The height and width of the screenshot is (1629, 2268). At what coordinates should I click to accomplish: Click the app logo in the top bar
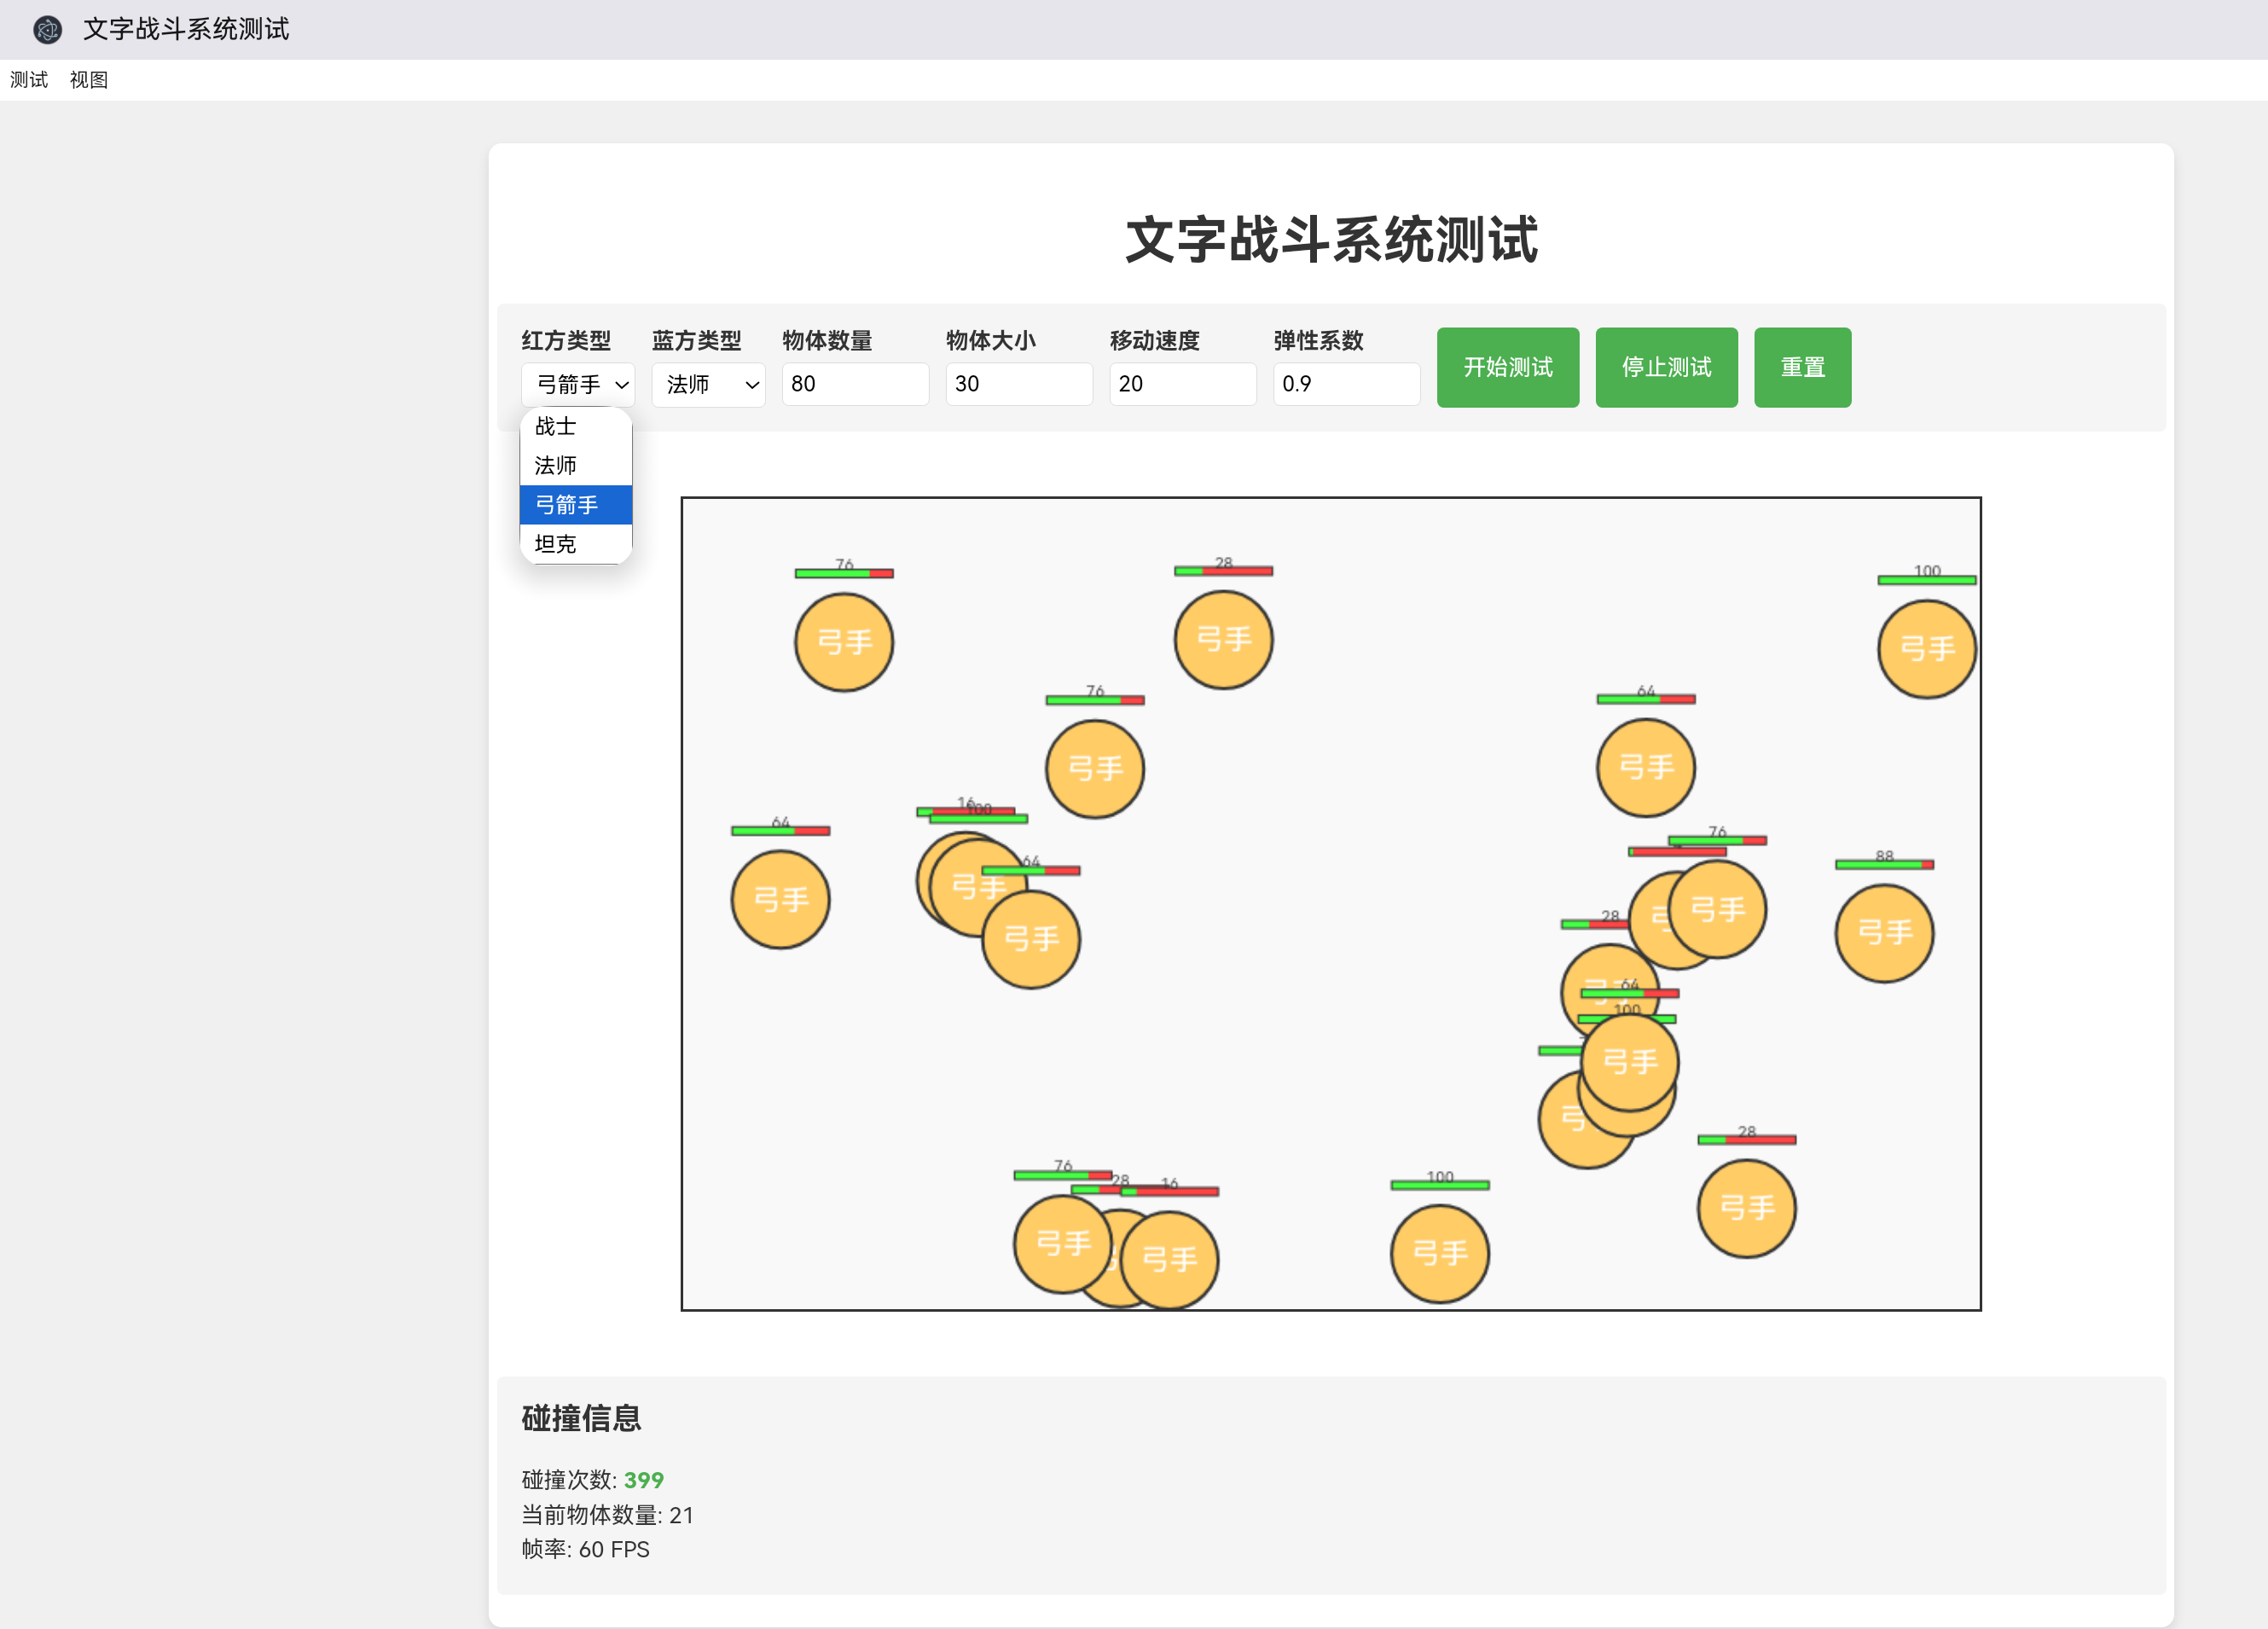click(x=46, y=29)
